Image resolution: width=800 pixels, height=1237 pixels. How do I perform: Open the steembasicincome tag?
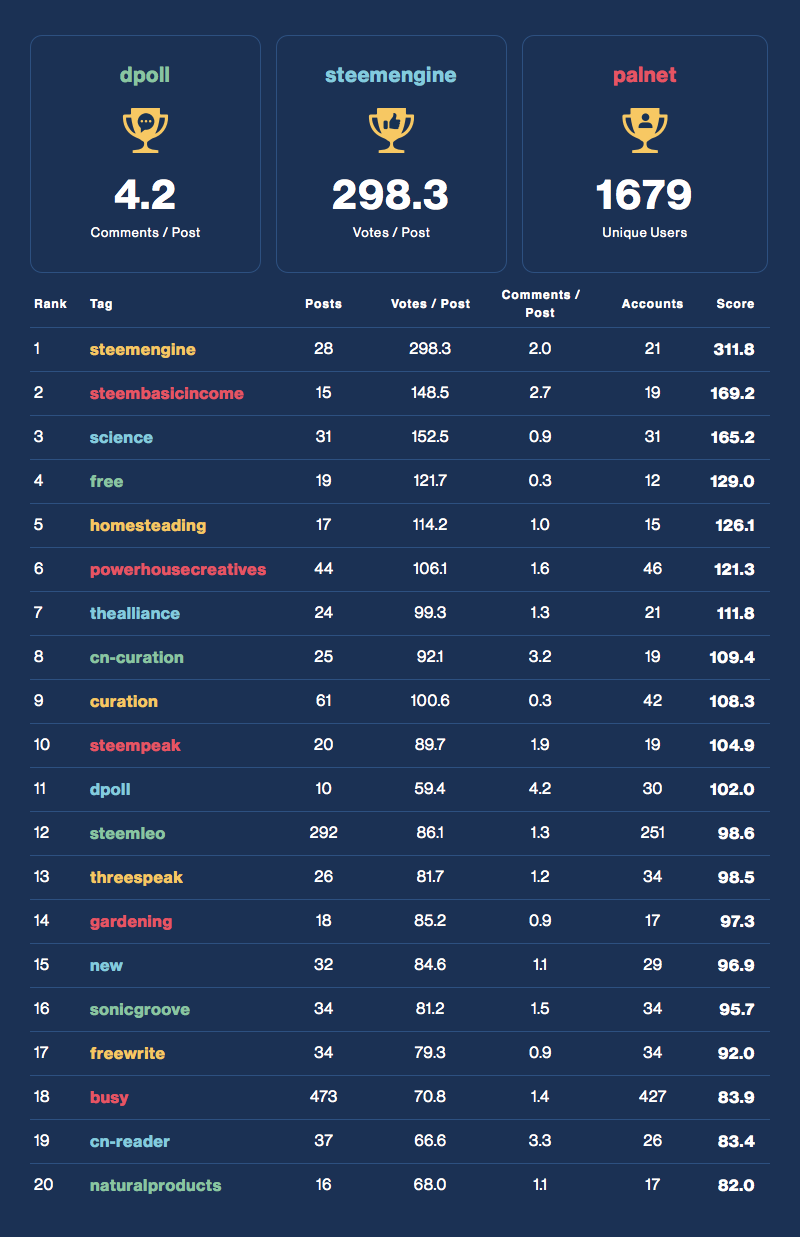pos(166,393)
